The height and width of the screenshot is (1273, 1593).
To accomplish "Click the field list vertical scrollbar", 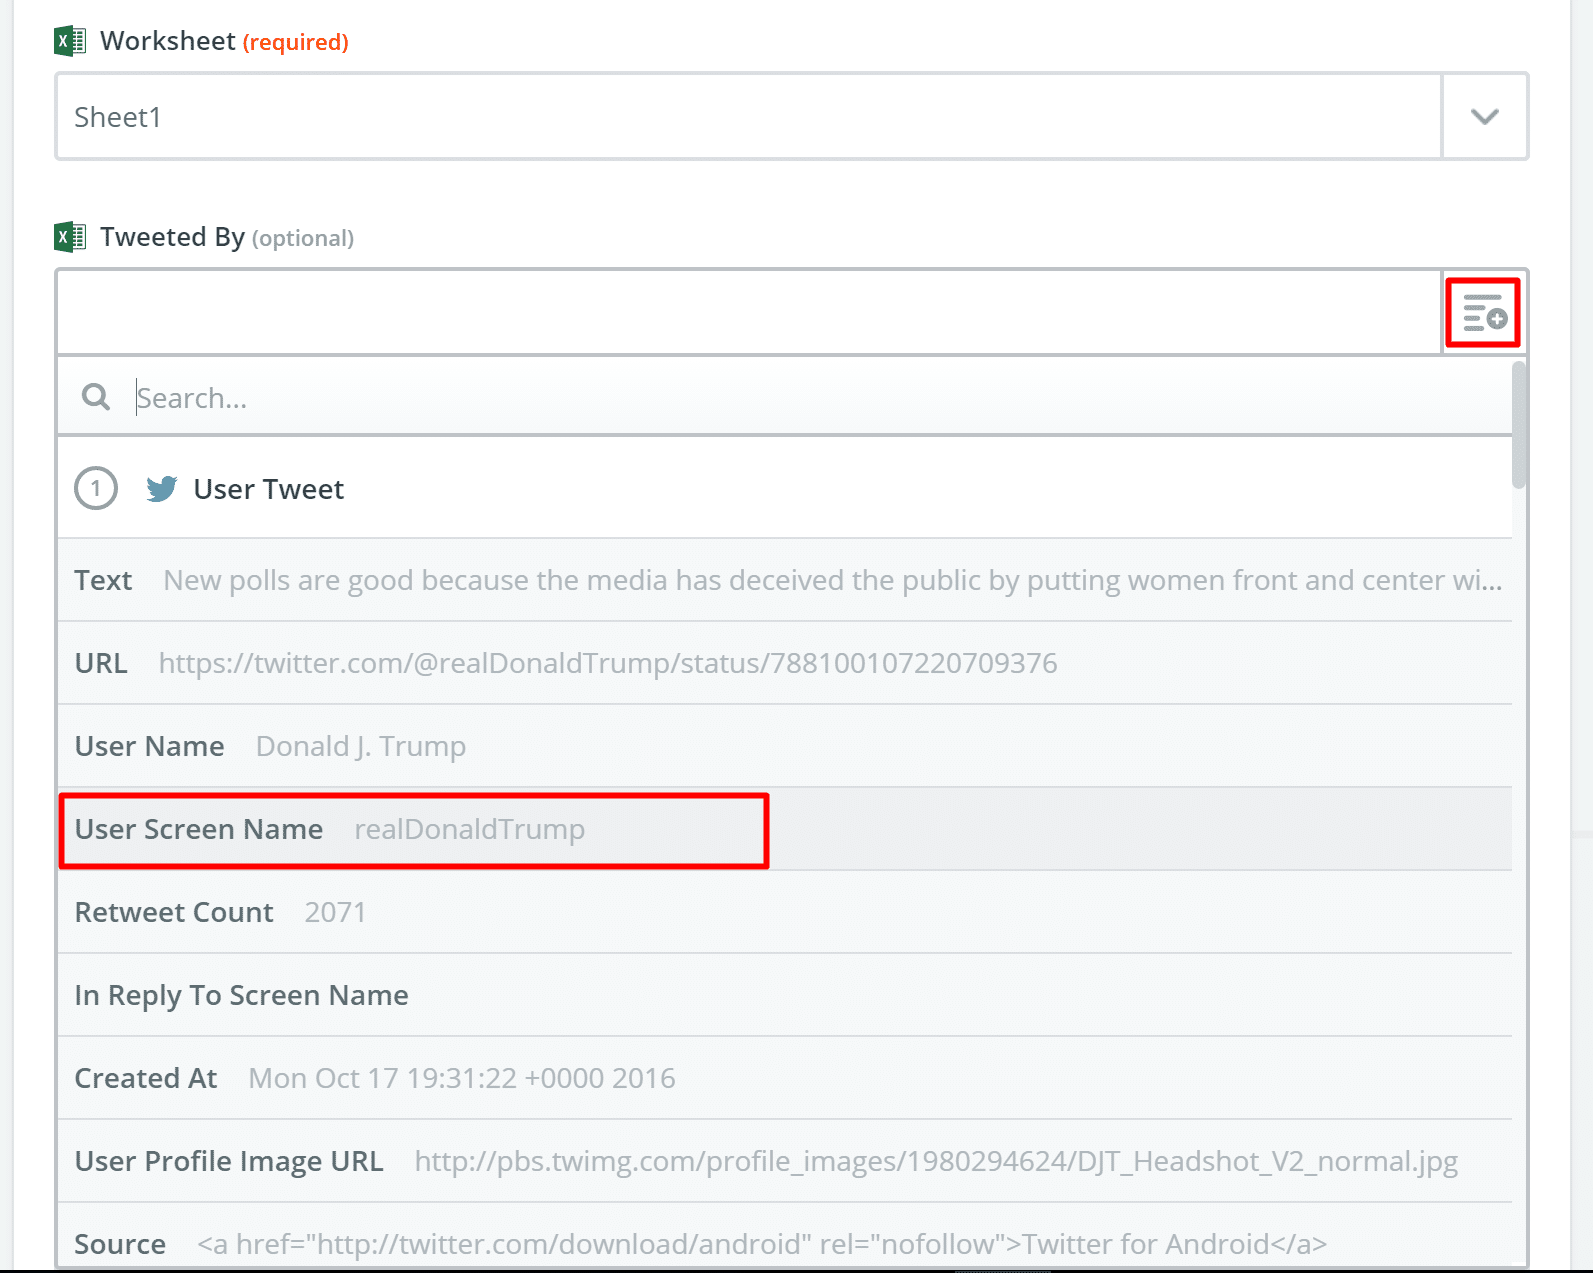I will 1519,426.
